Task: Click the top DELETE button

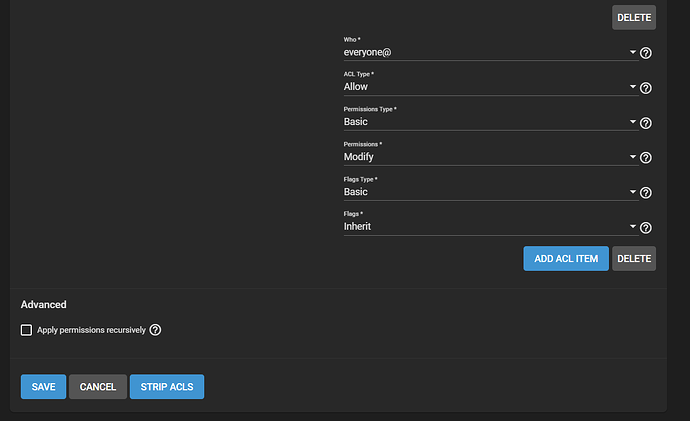Action: click(x=634, y=18)
